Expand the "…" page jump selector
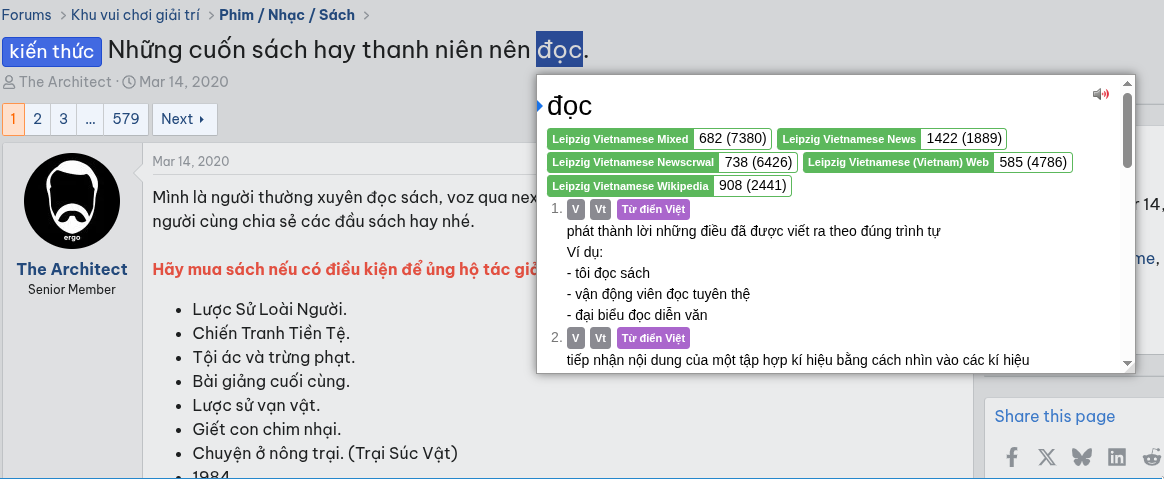Viewport: 1164px width, 479px height. [90, 119]
